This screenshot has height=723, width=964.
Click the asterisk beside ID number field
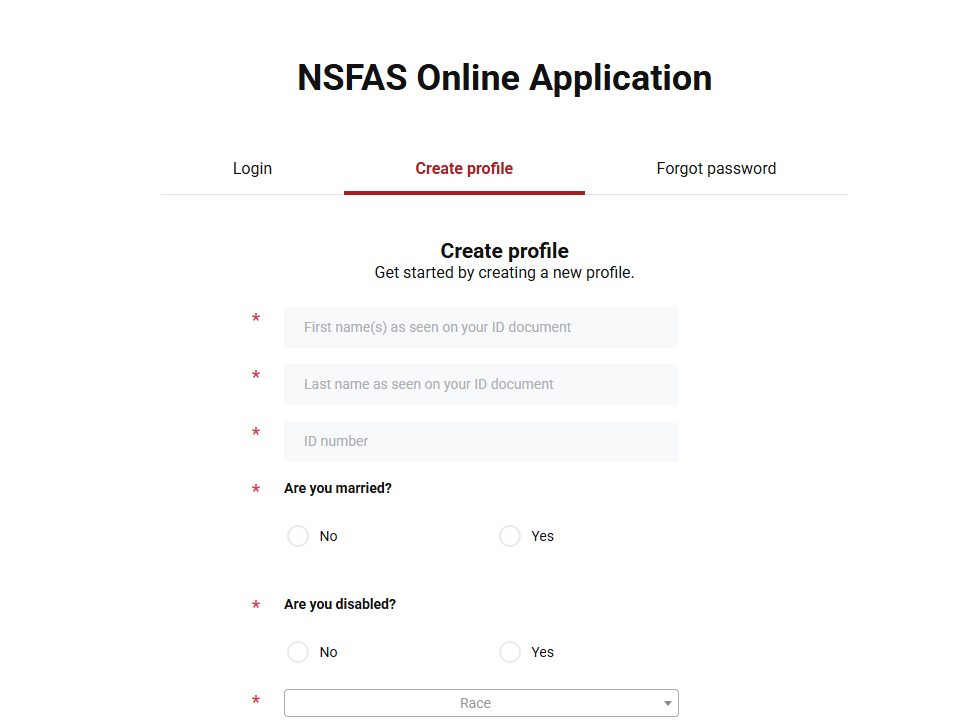256,432
